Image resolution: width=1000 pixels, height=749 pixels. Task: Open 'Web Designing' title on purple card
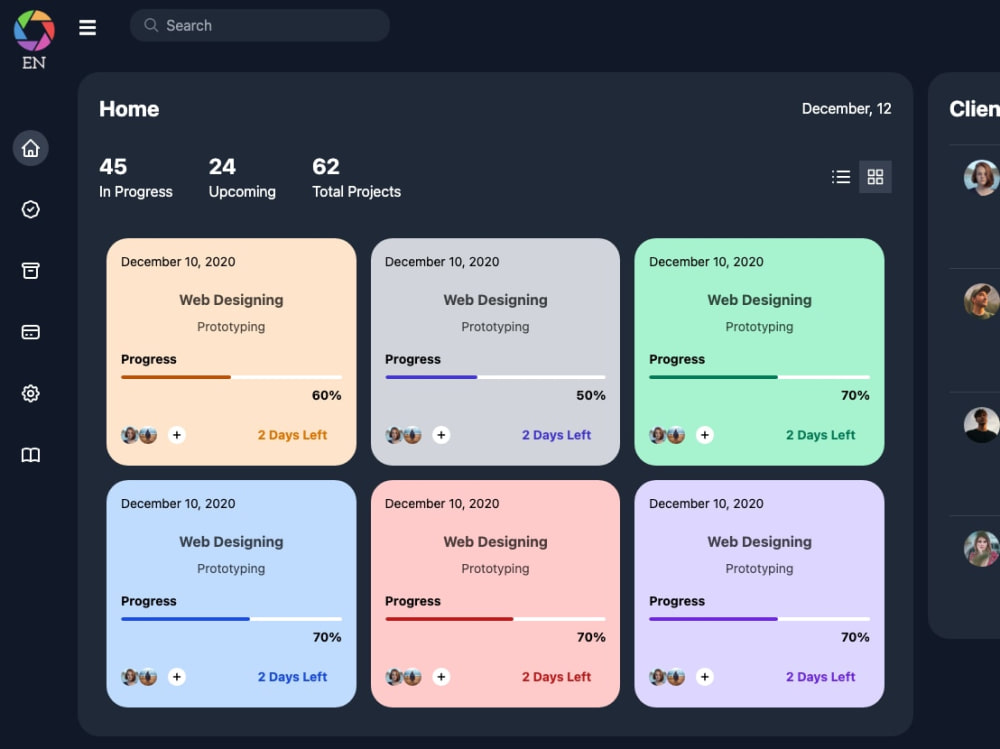coord(760,542)
